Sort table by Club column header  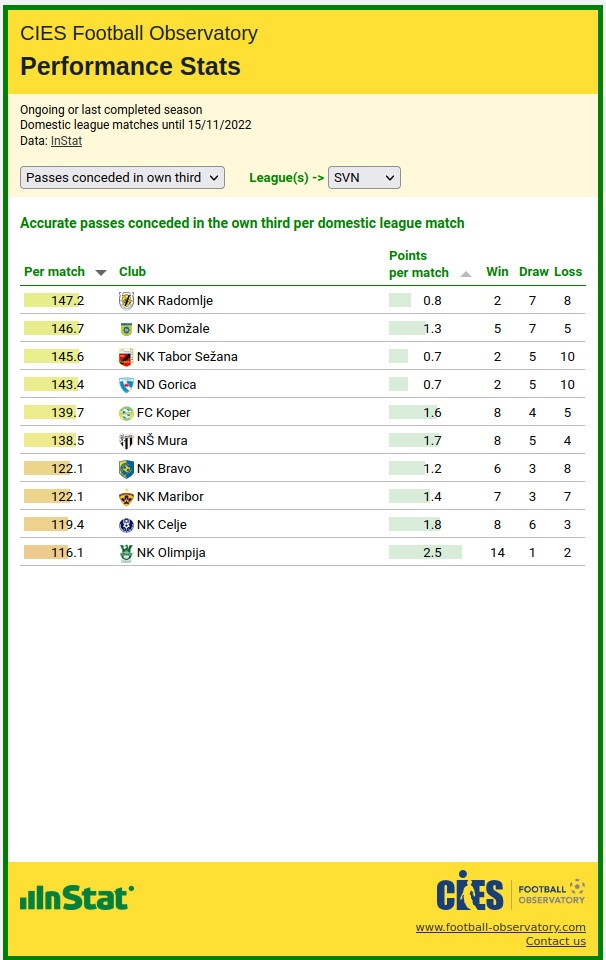pos(132,272)
